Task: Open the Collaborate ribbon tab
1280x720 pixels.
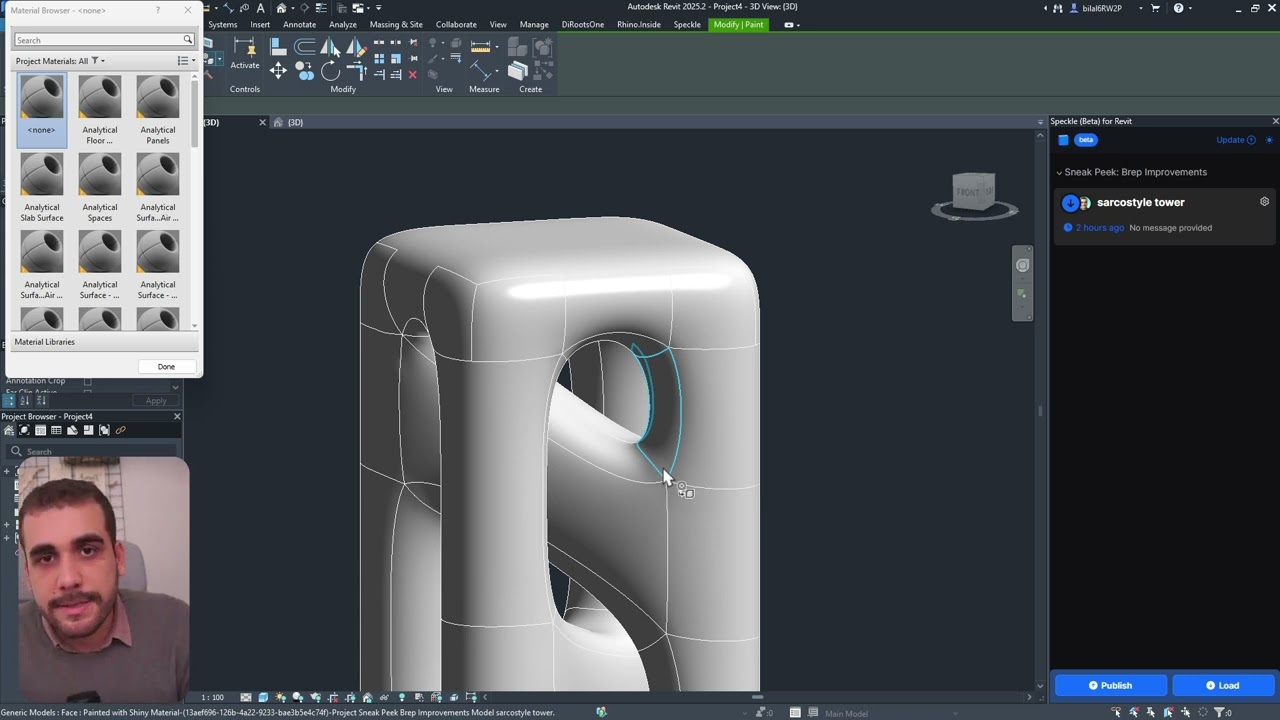Action: click(x=456, y=25)
